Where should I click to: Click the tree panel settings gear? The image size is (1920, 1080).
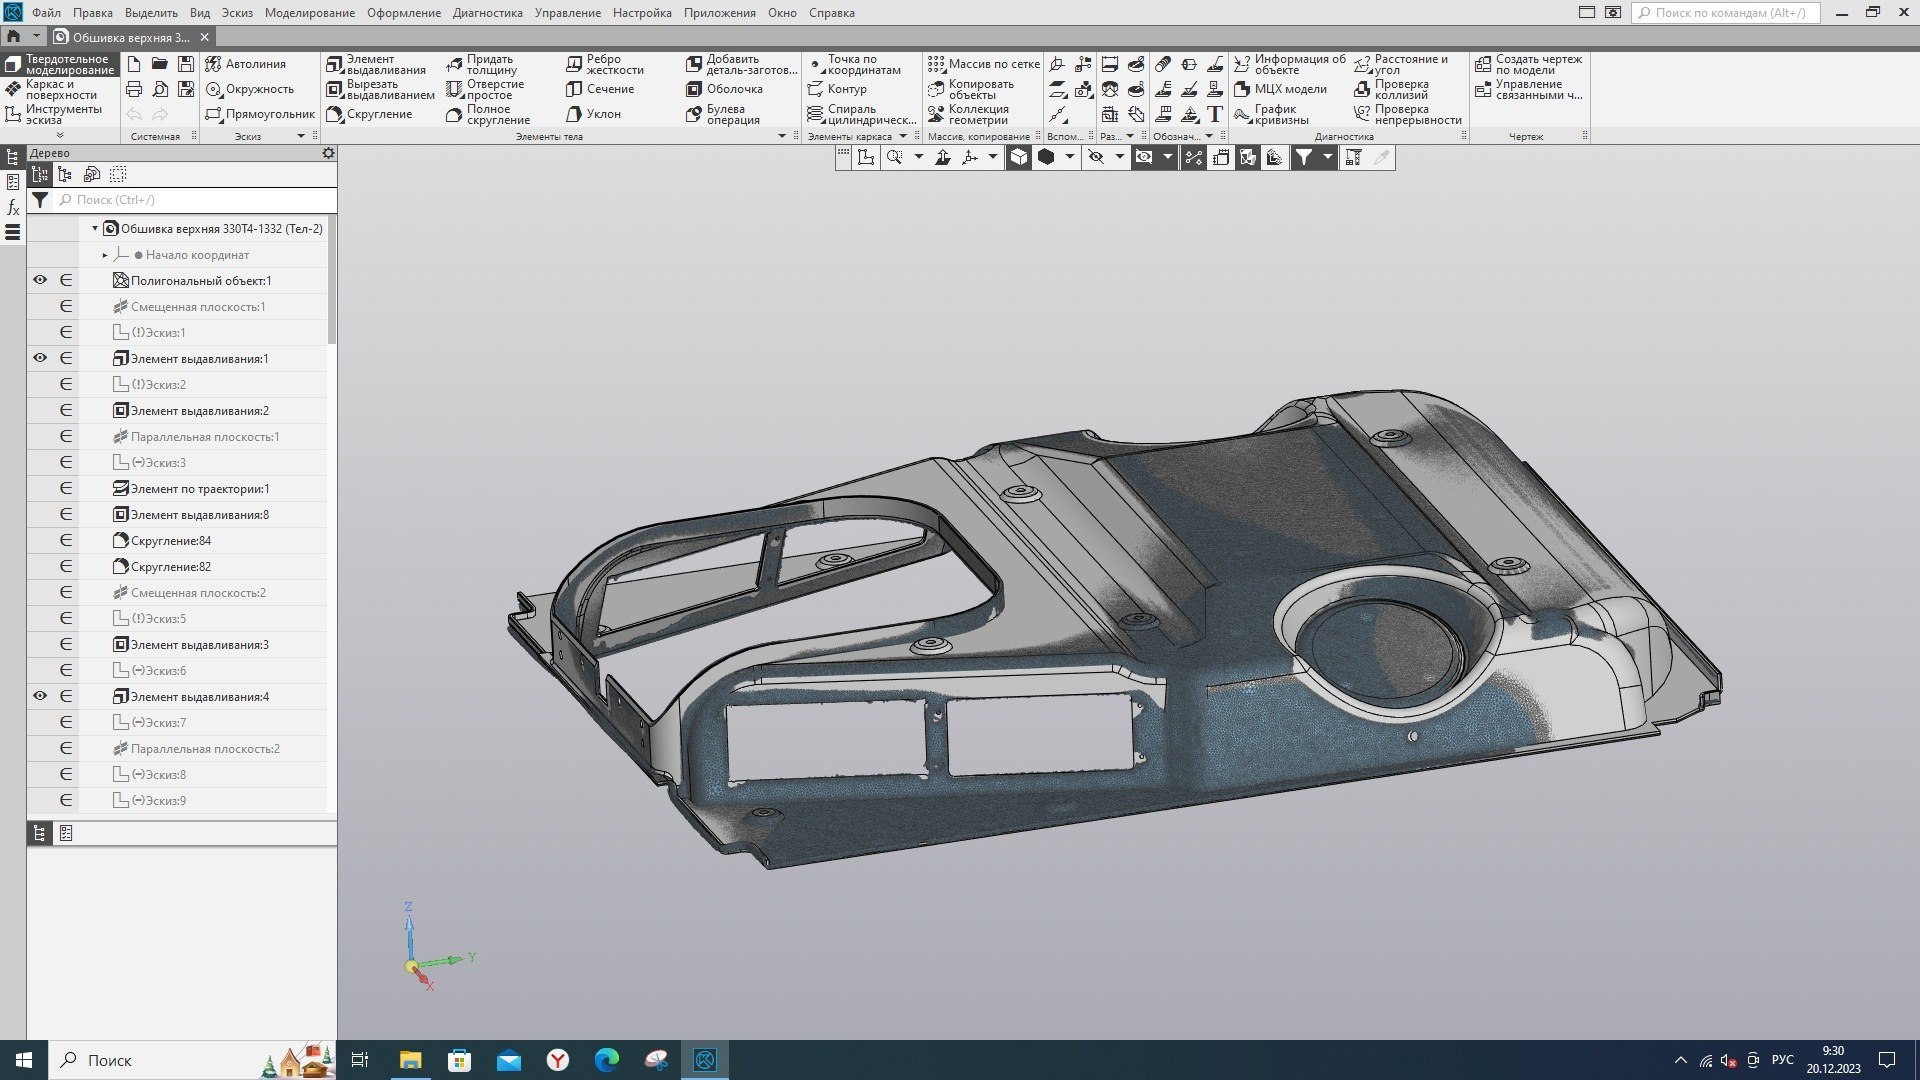pyautogui.click(x=328, y=153)
